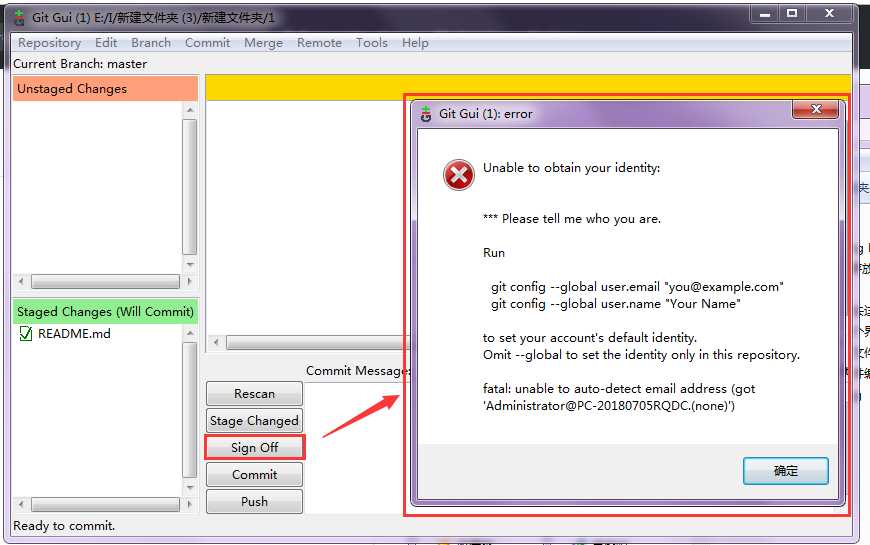Click the Unstaged list vertical scrollbar thumb
Screen dimensions: 870x545
tap(190, 186)
